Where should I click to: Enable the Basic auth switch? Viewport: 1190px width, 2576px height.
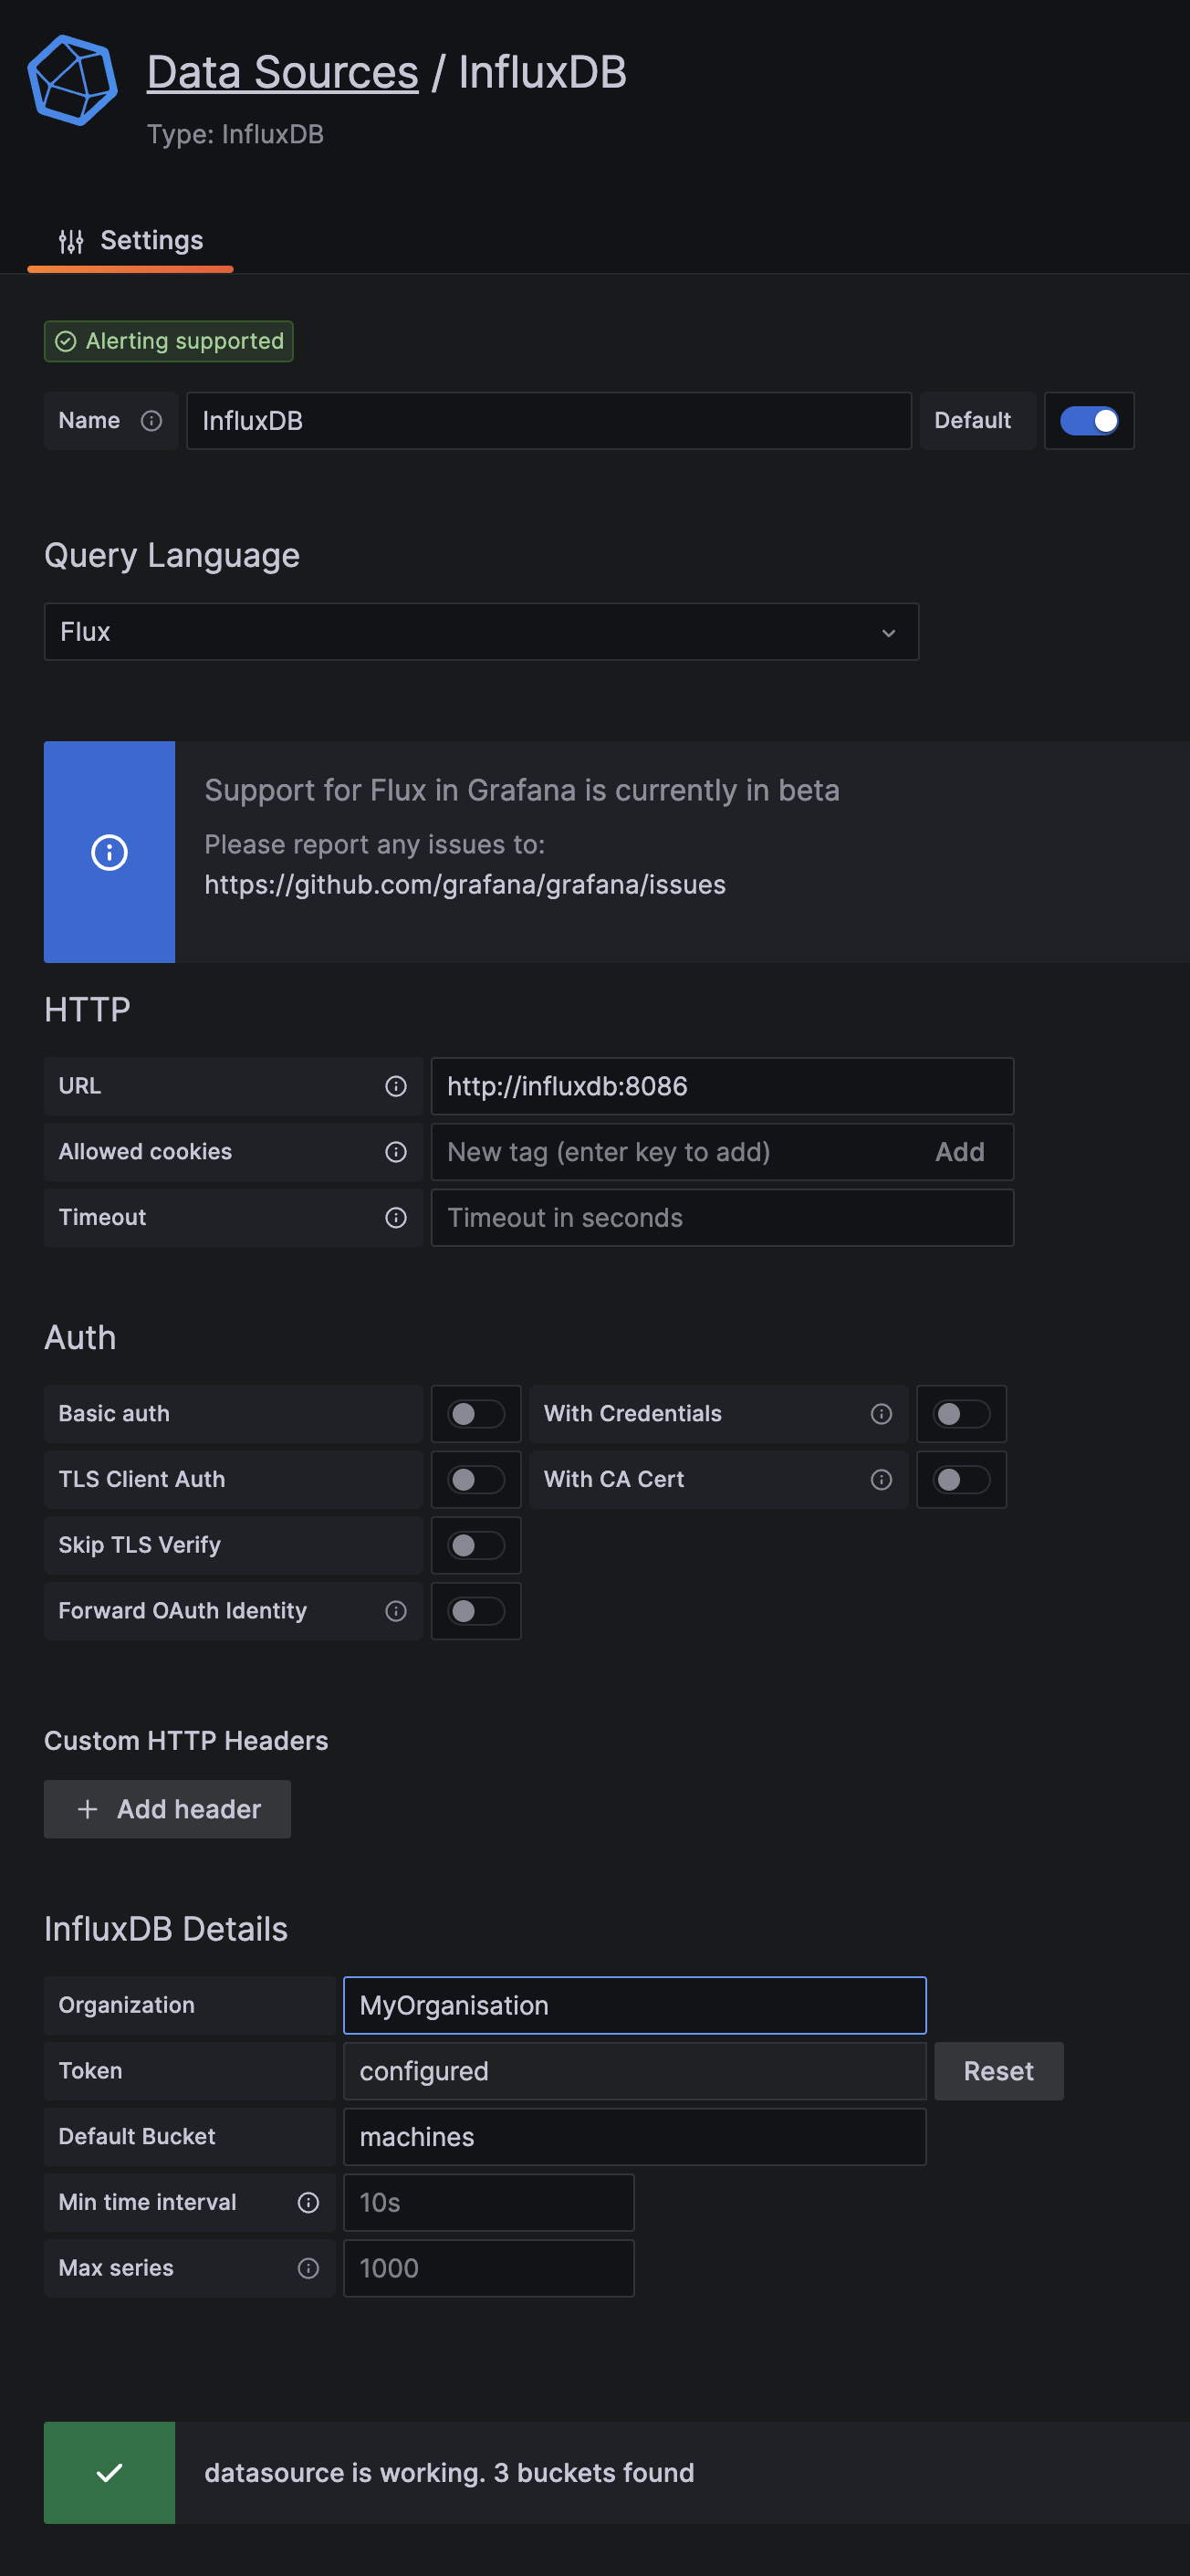point(475,1413)
